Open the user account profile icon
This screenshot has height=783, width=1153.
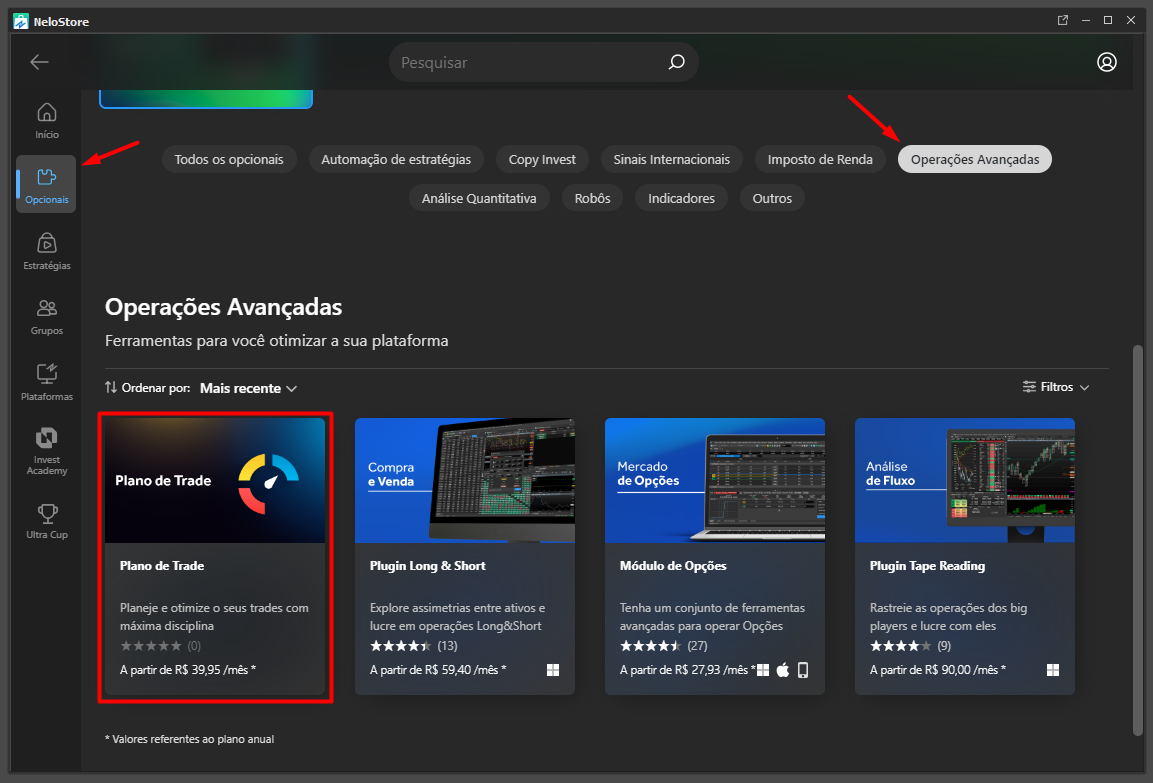pos(1107,62)
